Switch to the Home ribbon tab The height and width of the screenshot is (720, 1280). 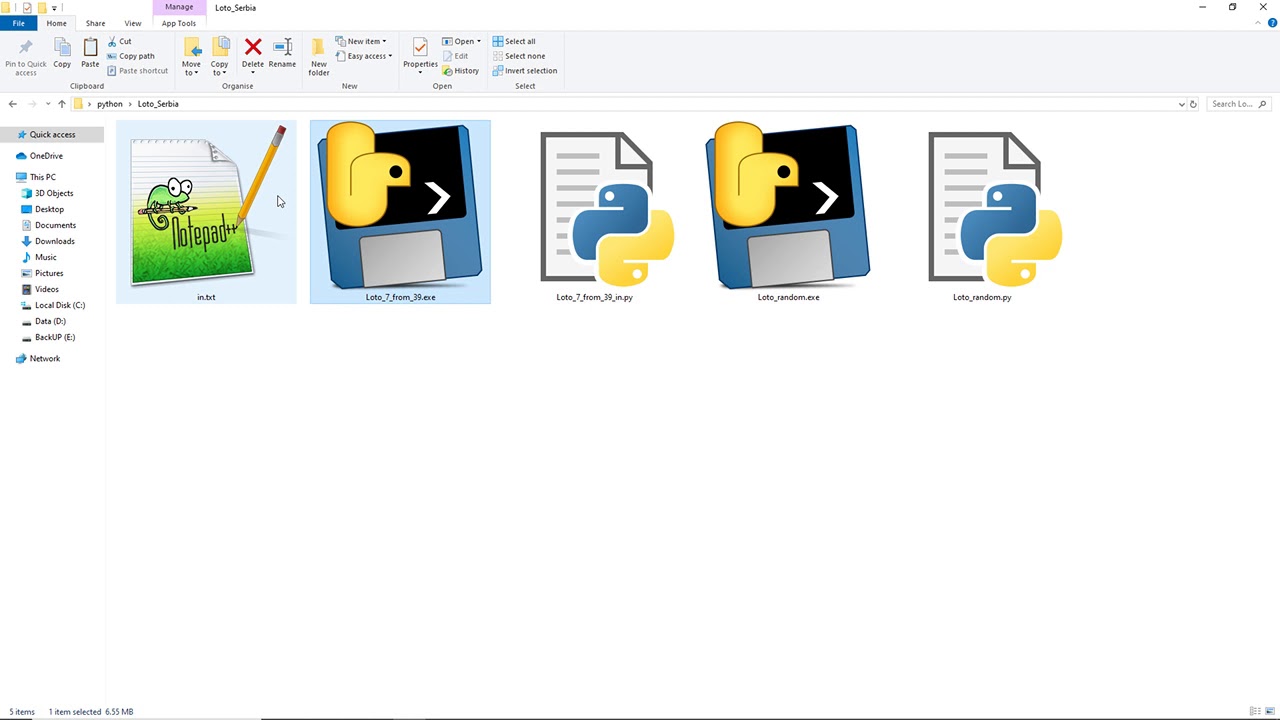tap(57, 23)
